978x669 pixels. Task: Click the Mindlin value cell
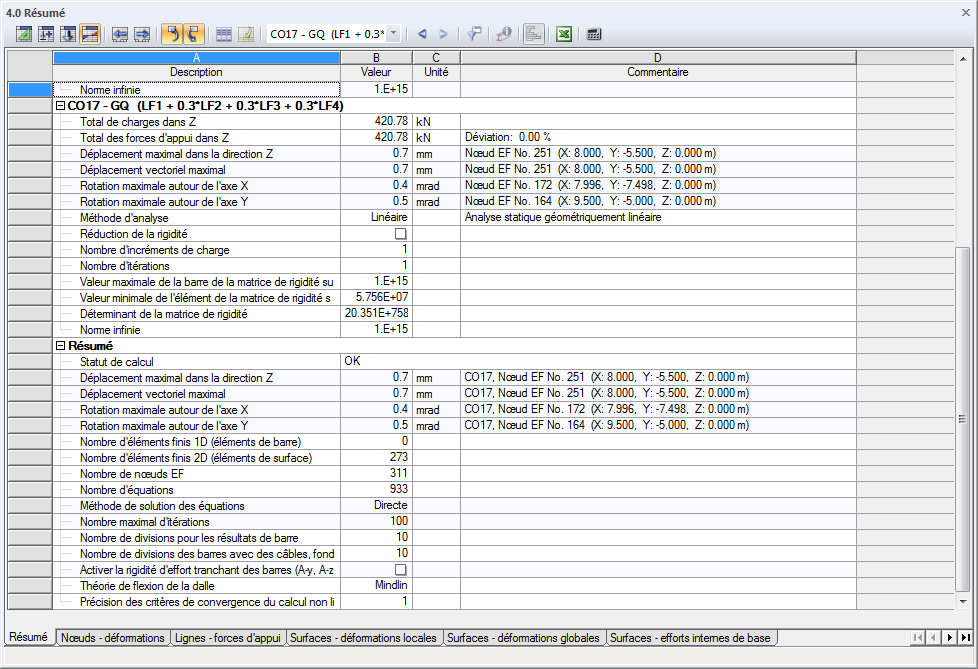[x=377, y=585]
